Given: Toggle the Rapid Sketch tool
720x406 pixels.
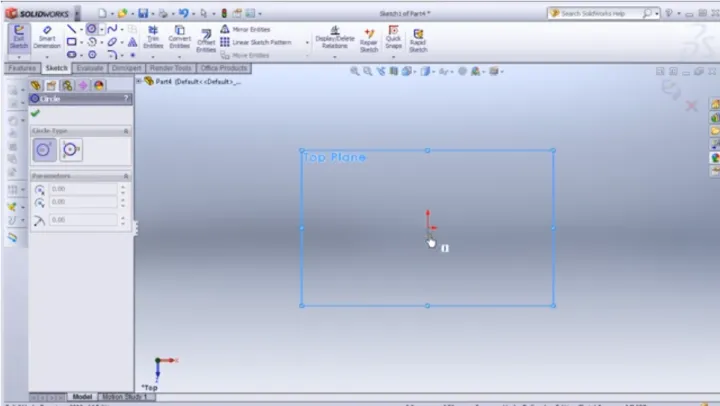Looking at the screenshot, I should pyautogui.click(x=418, y=37).
